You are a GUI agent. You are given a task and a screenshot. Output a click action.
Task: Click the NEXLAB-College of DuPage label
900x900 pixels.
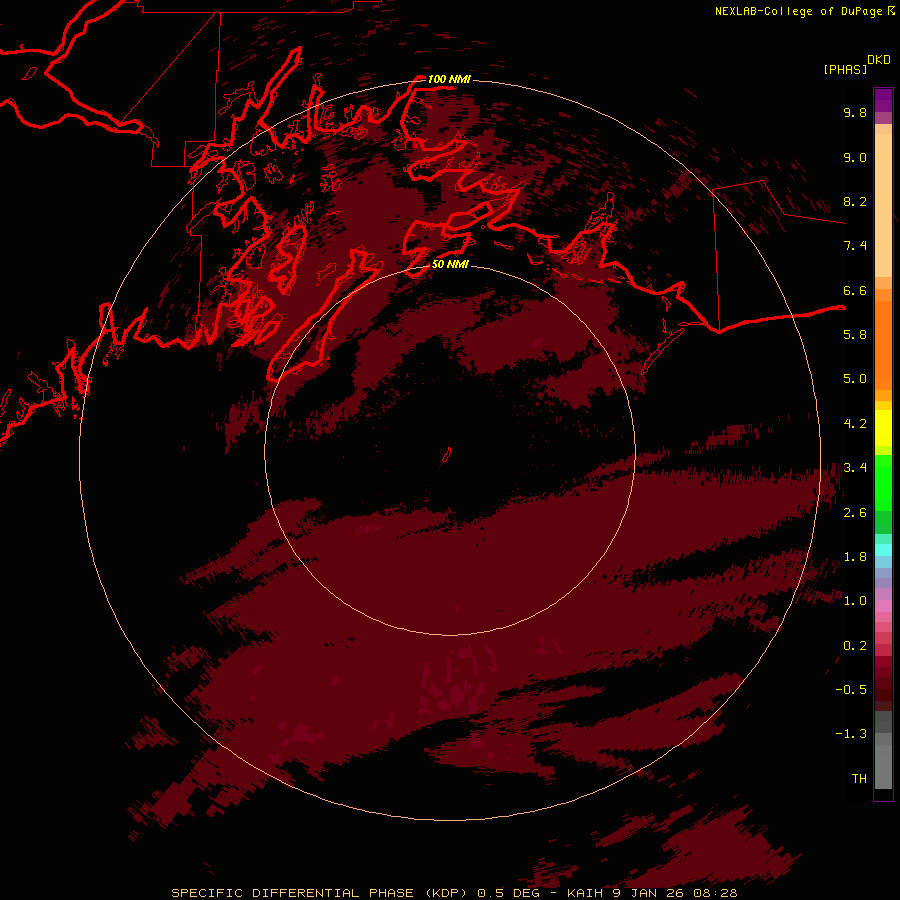798,11
